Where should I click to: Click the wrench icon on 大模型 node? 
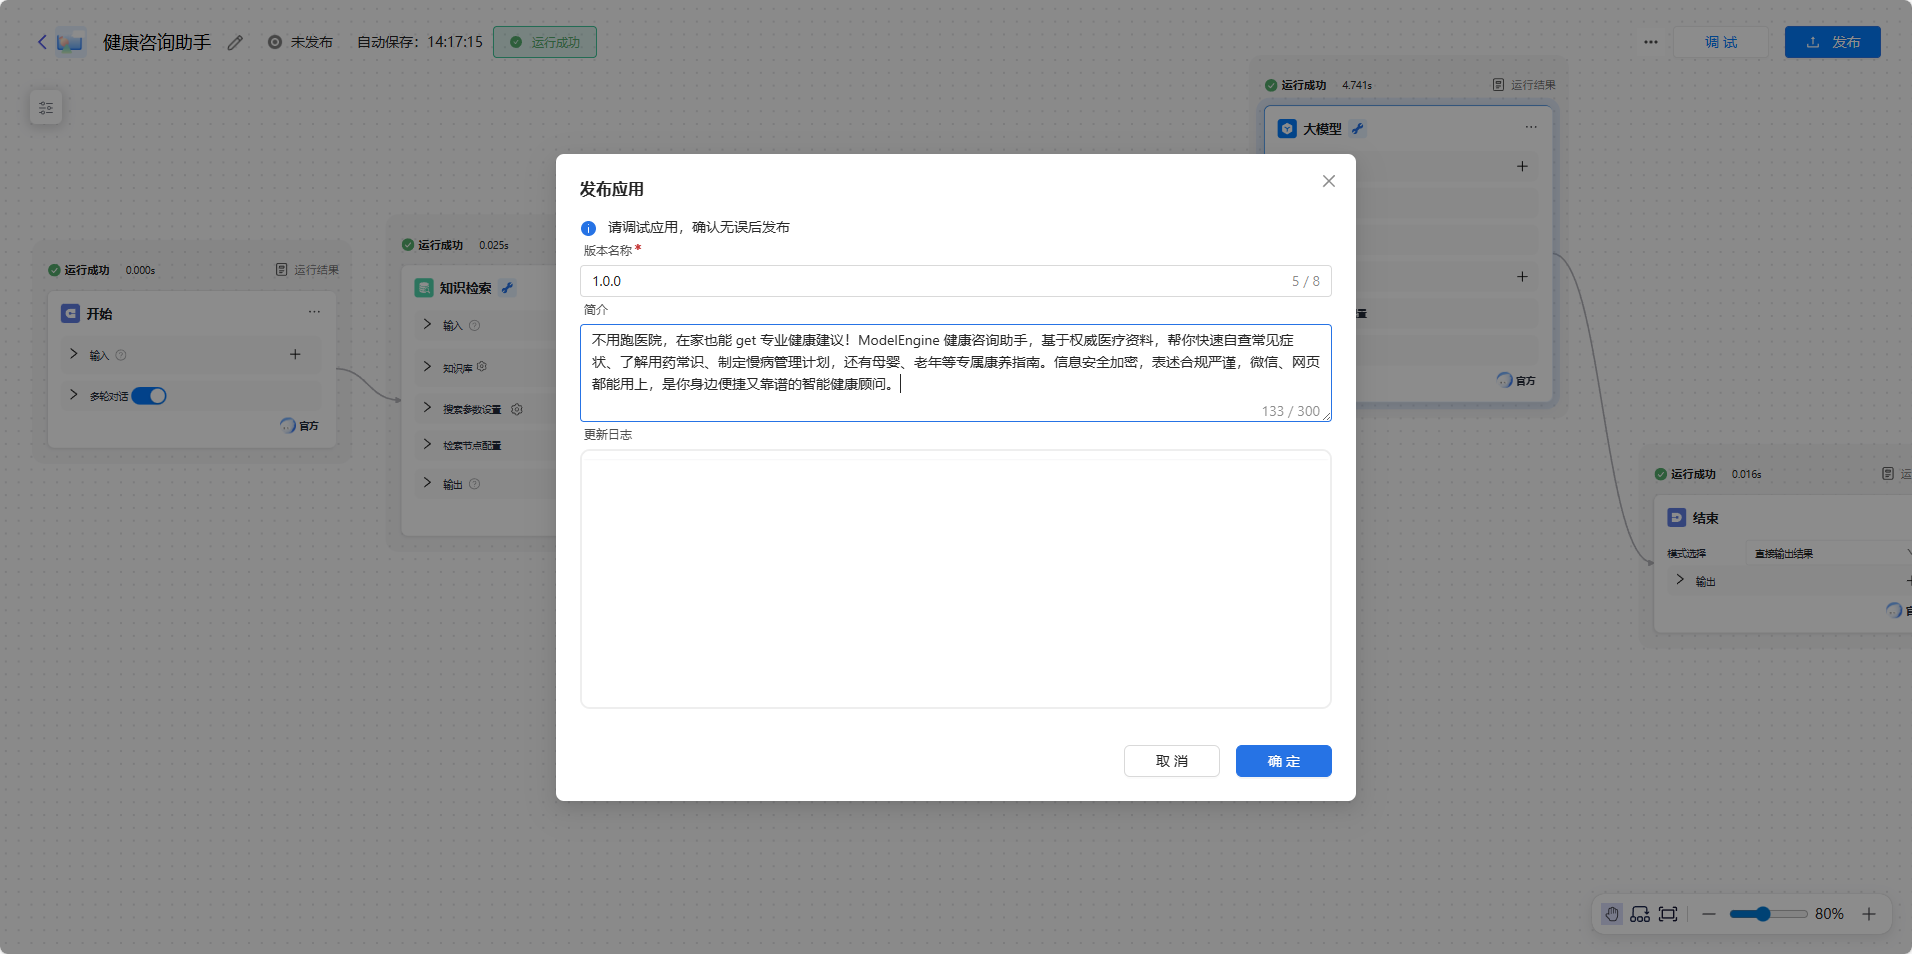pos(1359,128)
